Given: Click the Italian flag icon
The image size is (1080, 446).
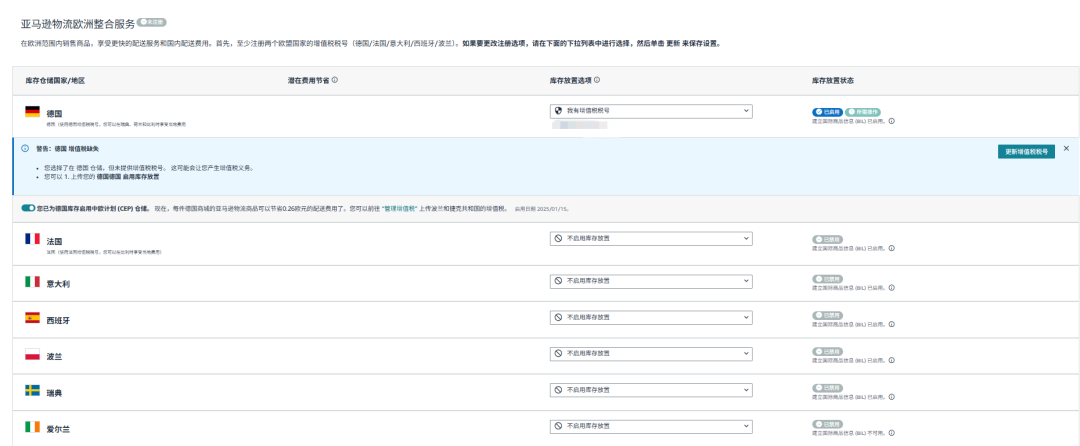Looking at the screenshot, I should point(32,282).
